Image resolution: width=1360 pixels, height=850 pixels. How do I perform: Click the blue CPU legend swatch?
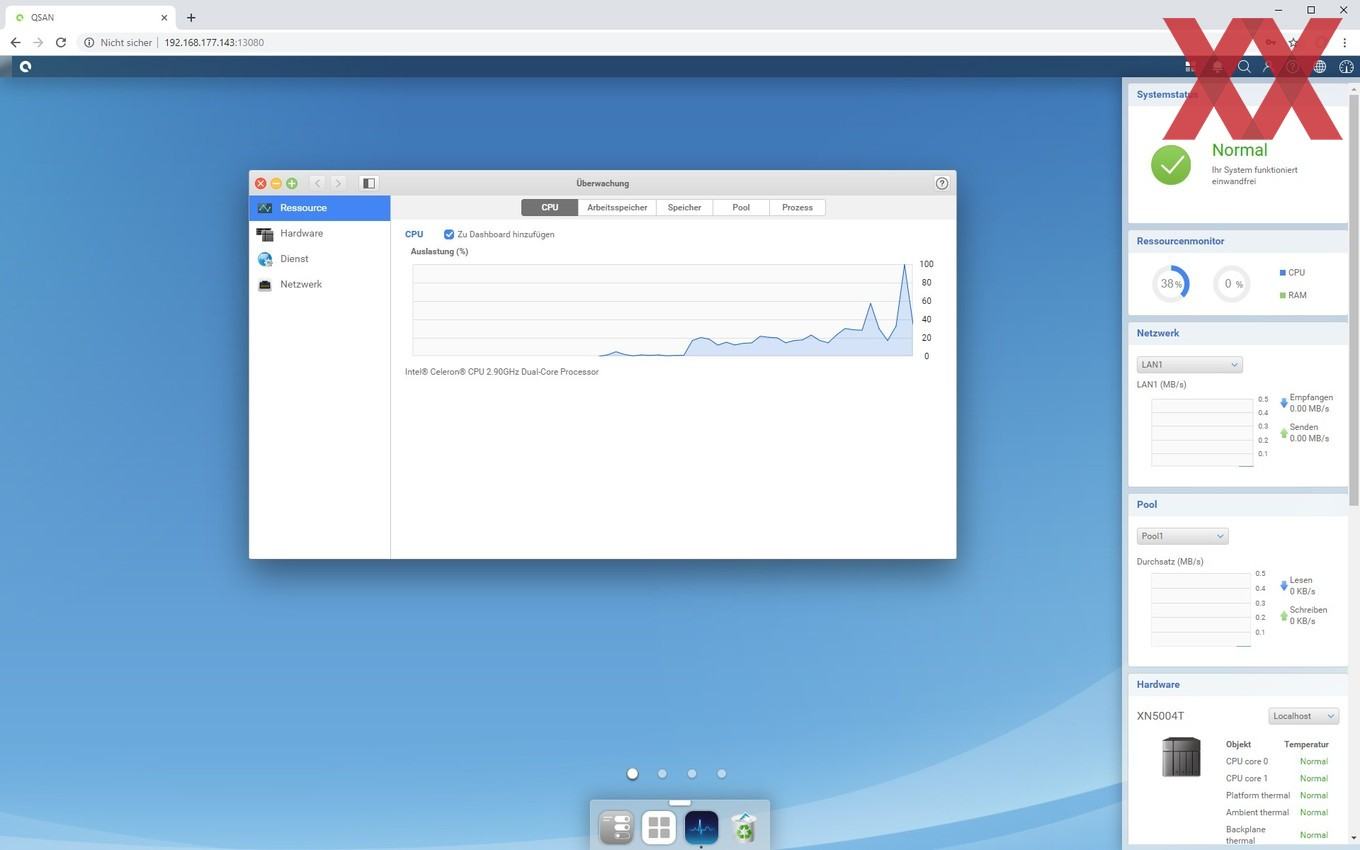pyautogui.click(x=1282, y=272)
